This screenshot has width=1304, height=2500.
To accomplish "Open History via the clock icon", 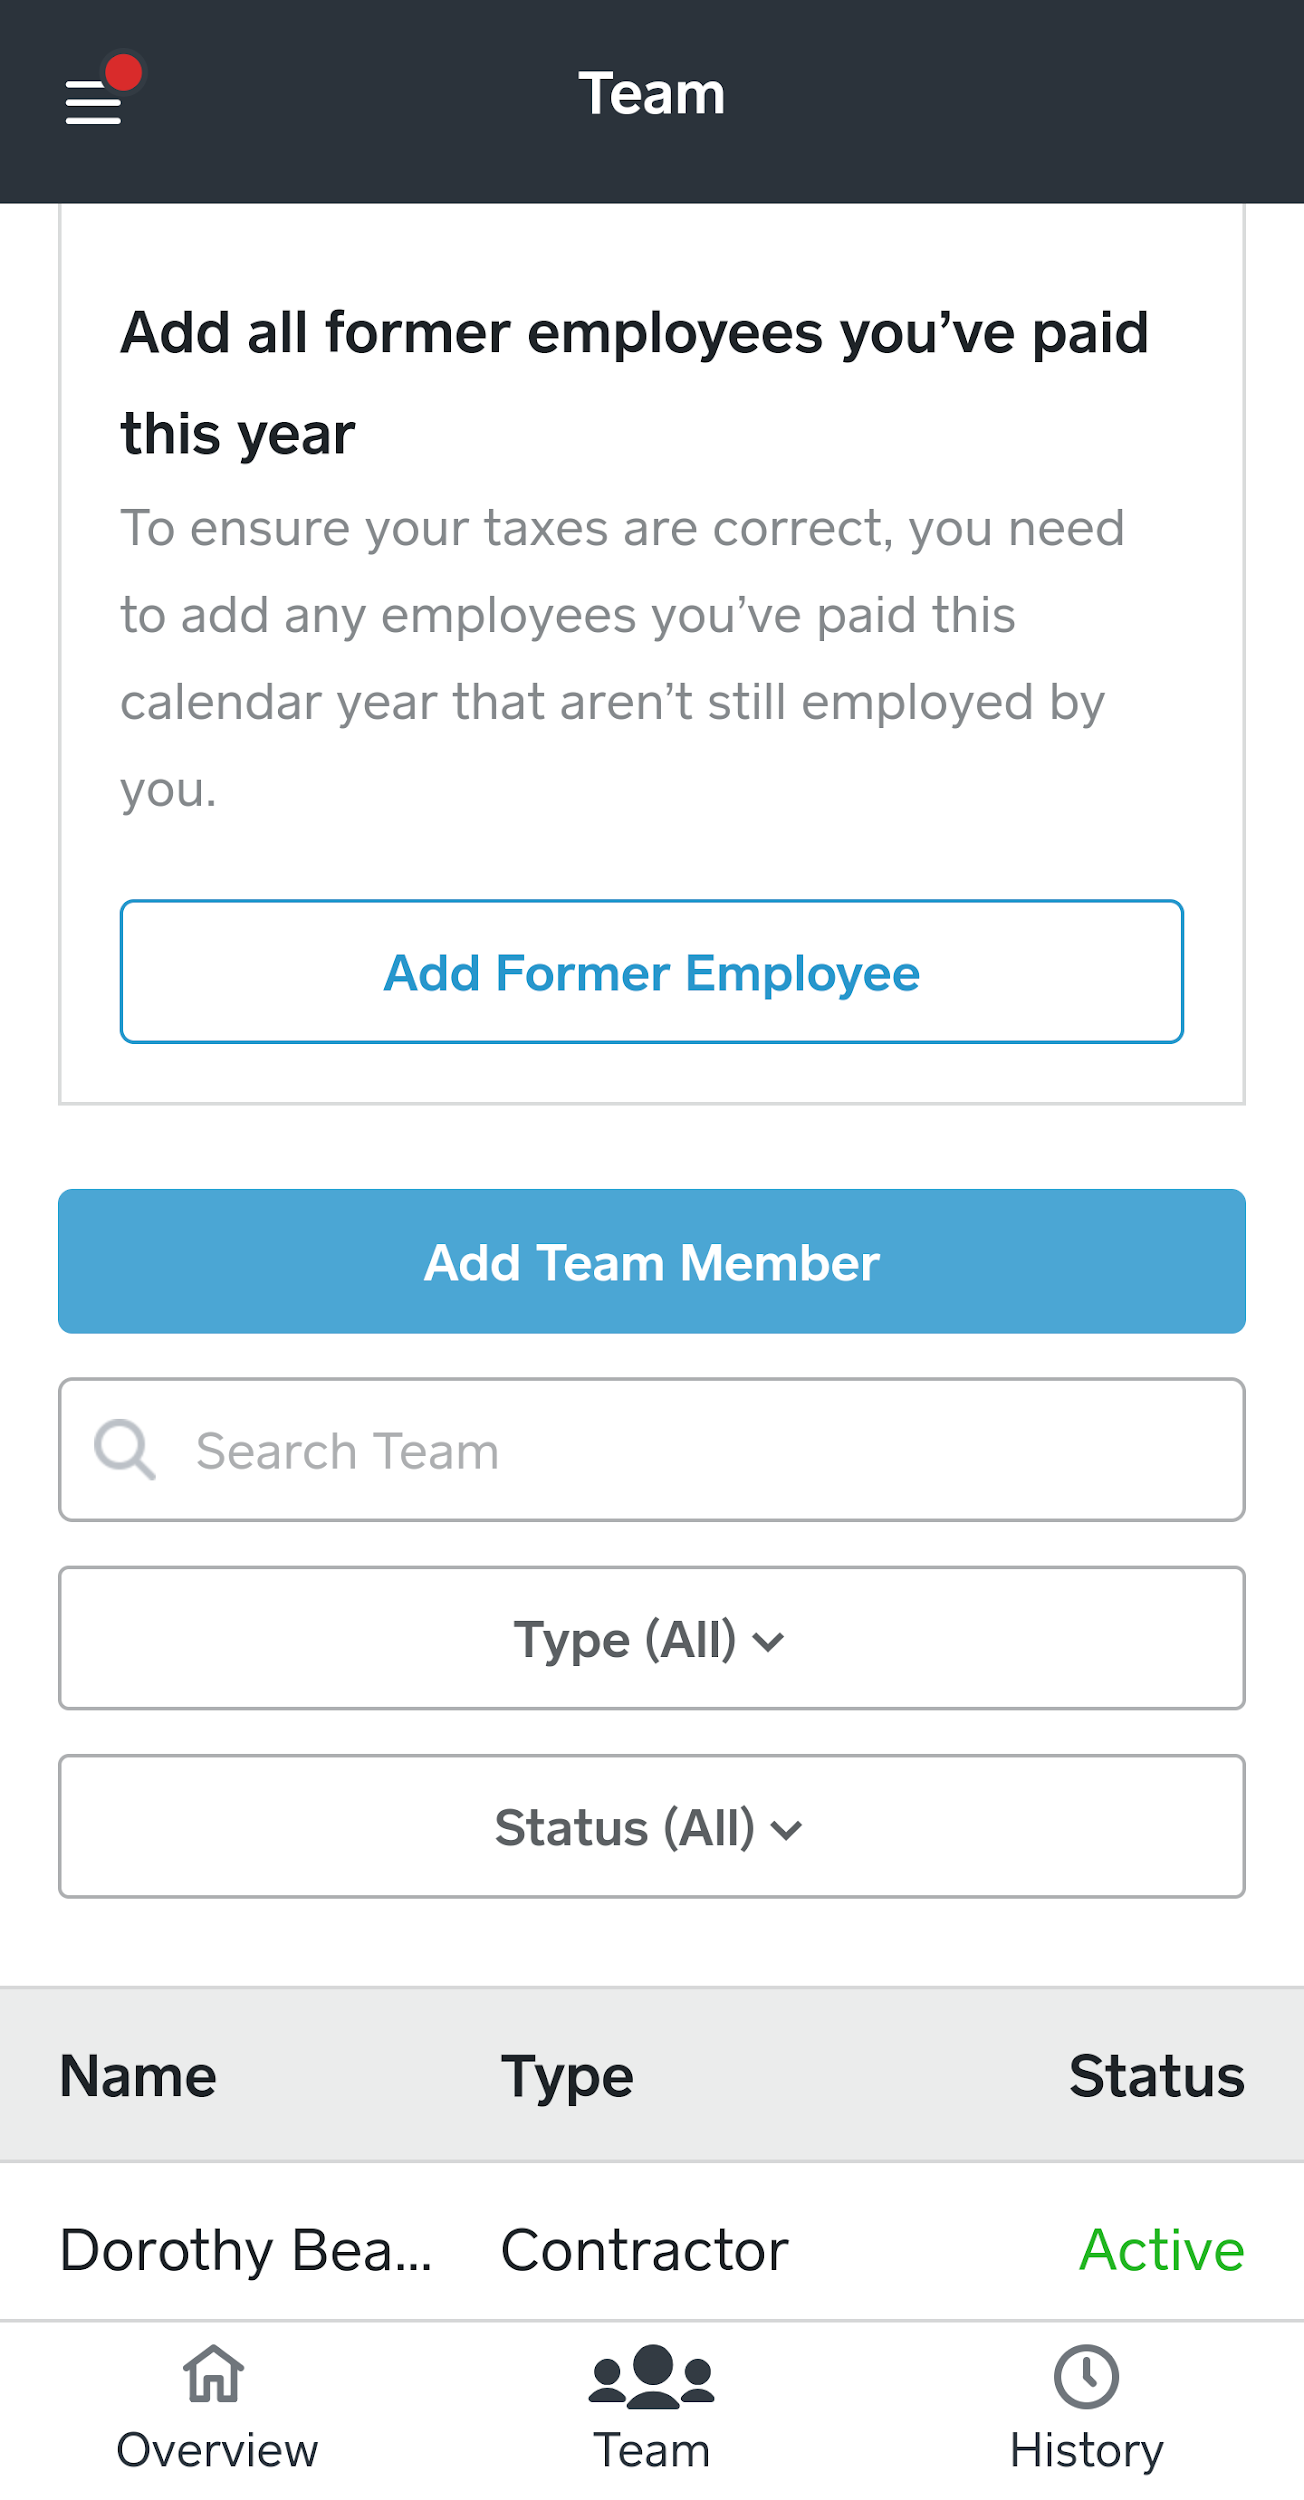I will click(x=1086, y=2377).
